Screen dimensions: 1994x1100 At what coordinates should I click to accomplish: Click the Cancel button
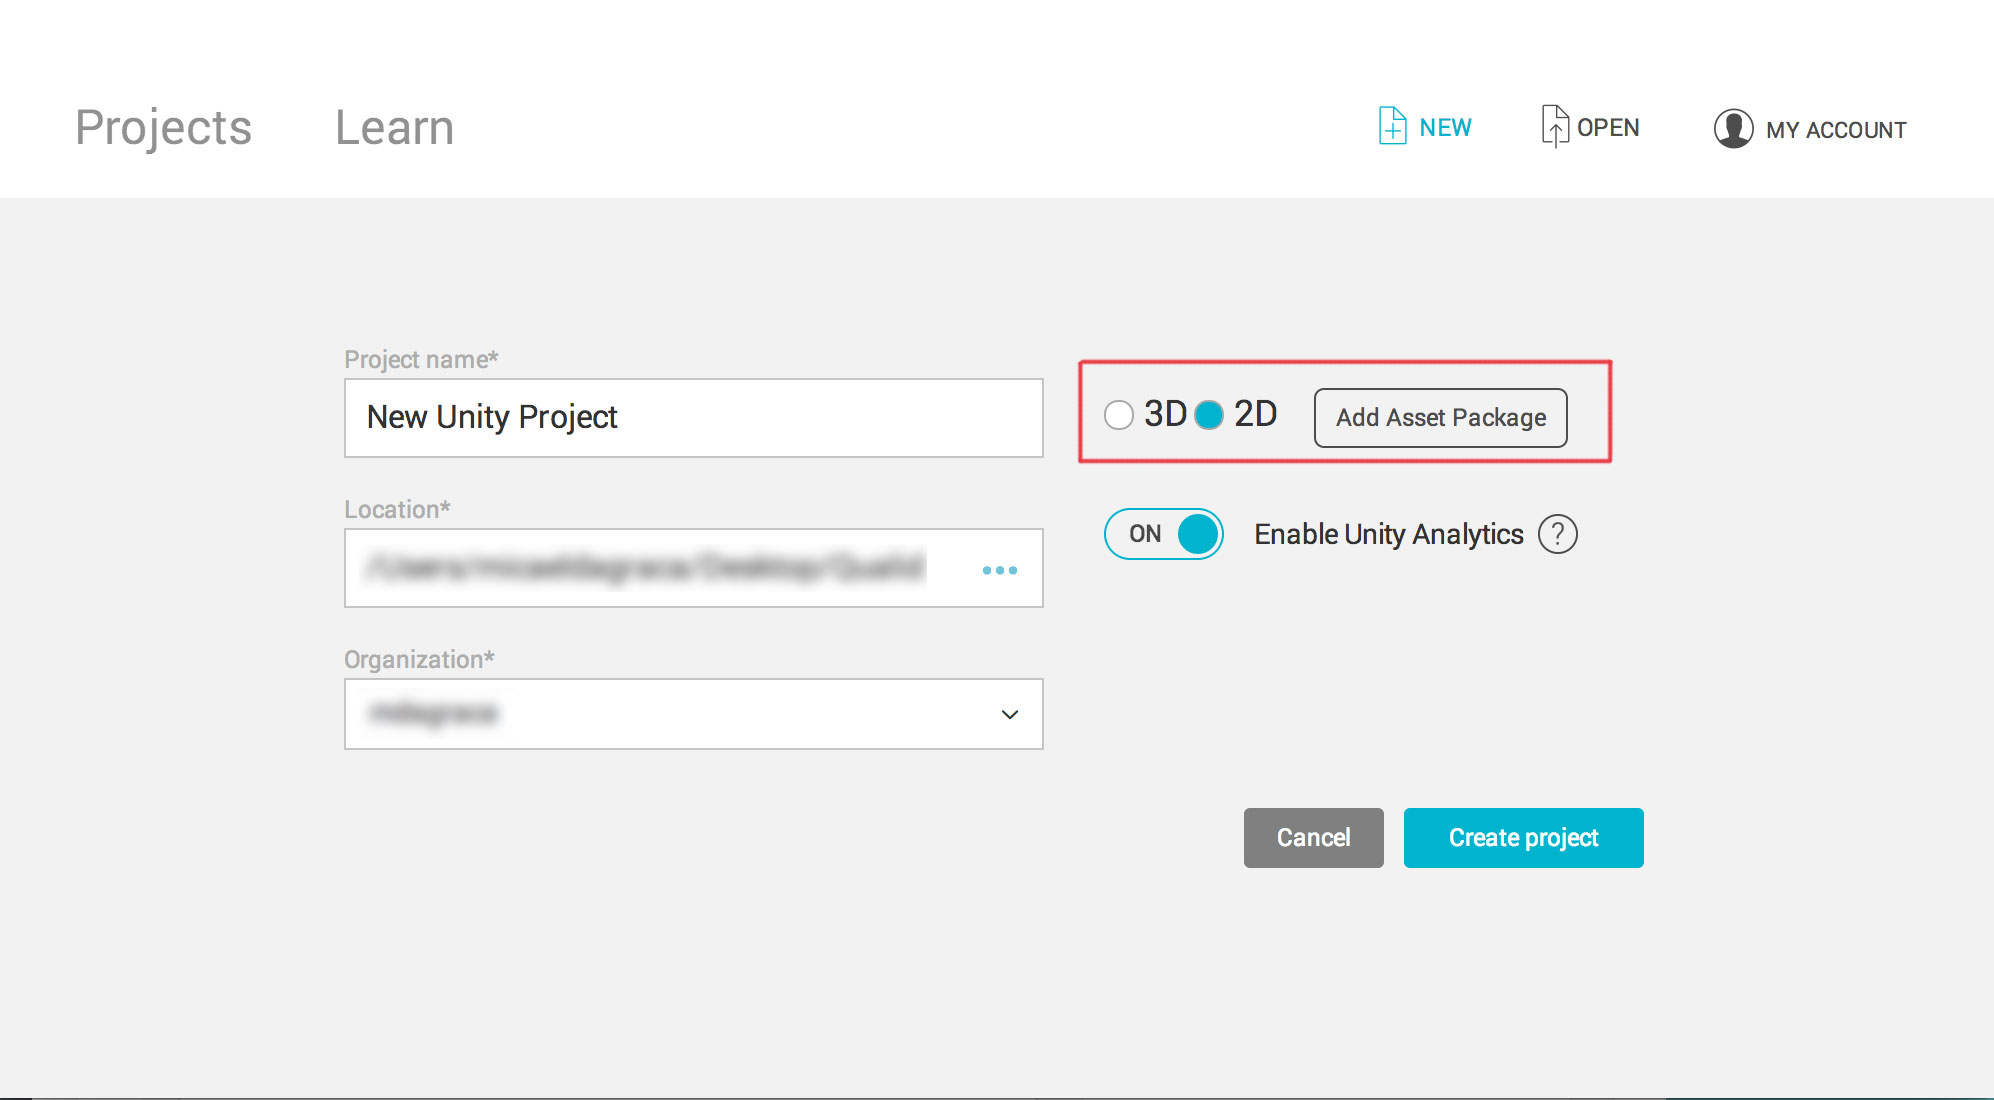(1314, 838)
